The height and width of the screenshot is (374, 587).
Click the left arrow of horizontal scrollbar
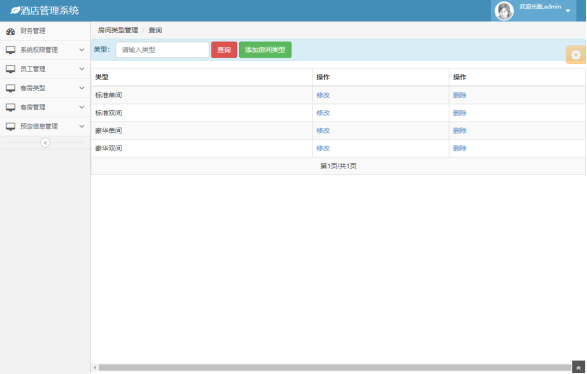click(x=95, y=368)
